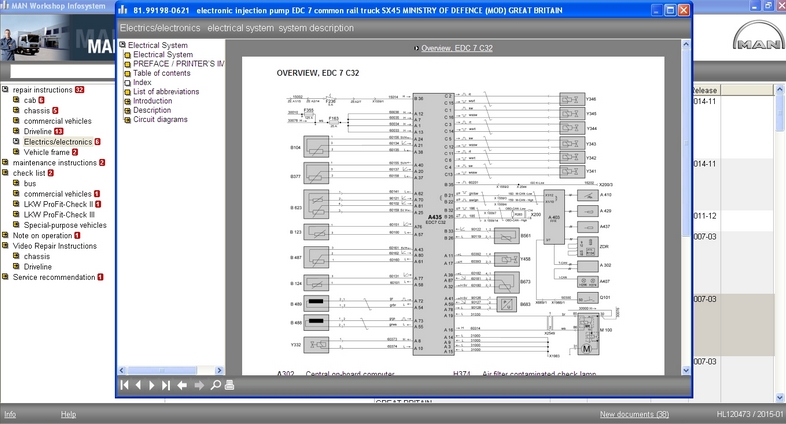The width and height of the screenshot is (786, 424).
Task: Click the red 32 badge beside repair instructions
Action: [79, 90]
